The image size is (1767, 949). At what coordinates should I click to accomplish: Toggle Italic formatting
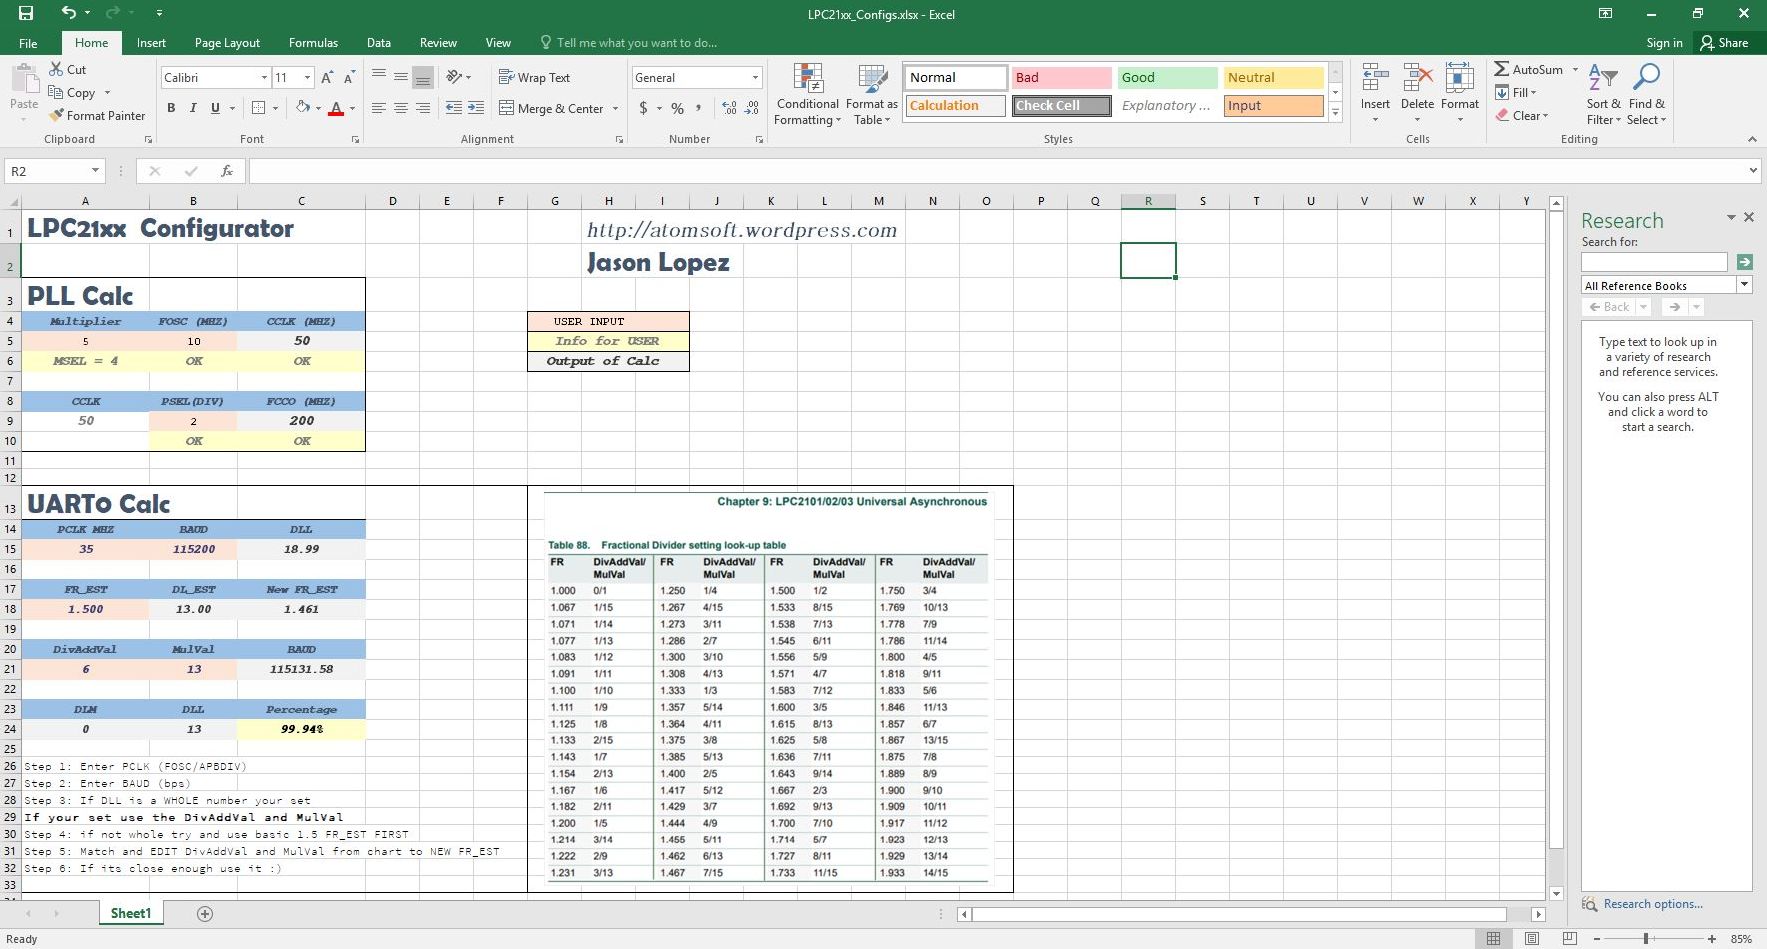[x=193, y=108]
